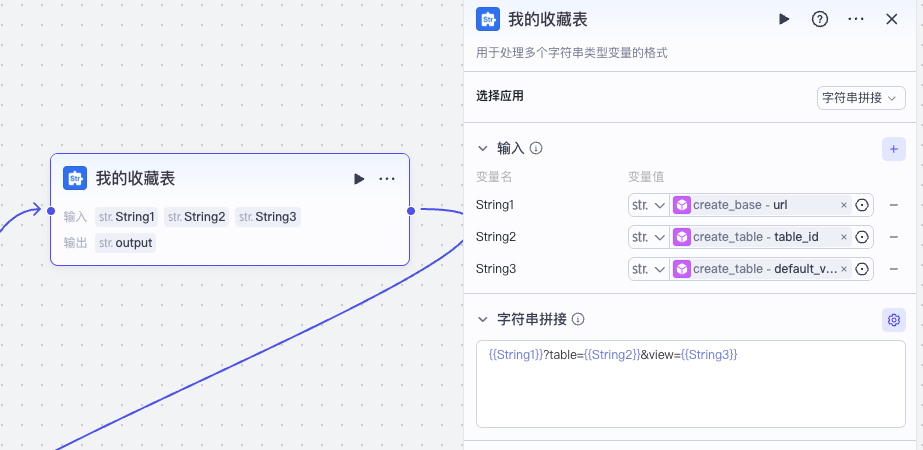Select String2 tag on canvas node
Image resolution: width=923 pixels, height=450 pixels.
click(197, 217)
